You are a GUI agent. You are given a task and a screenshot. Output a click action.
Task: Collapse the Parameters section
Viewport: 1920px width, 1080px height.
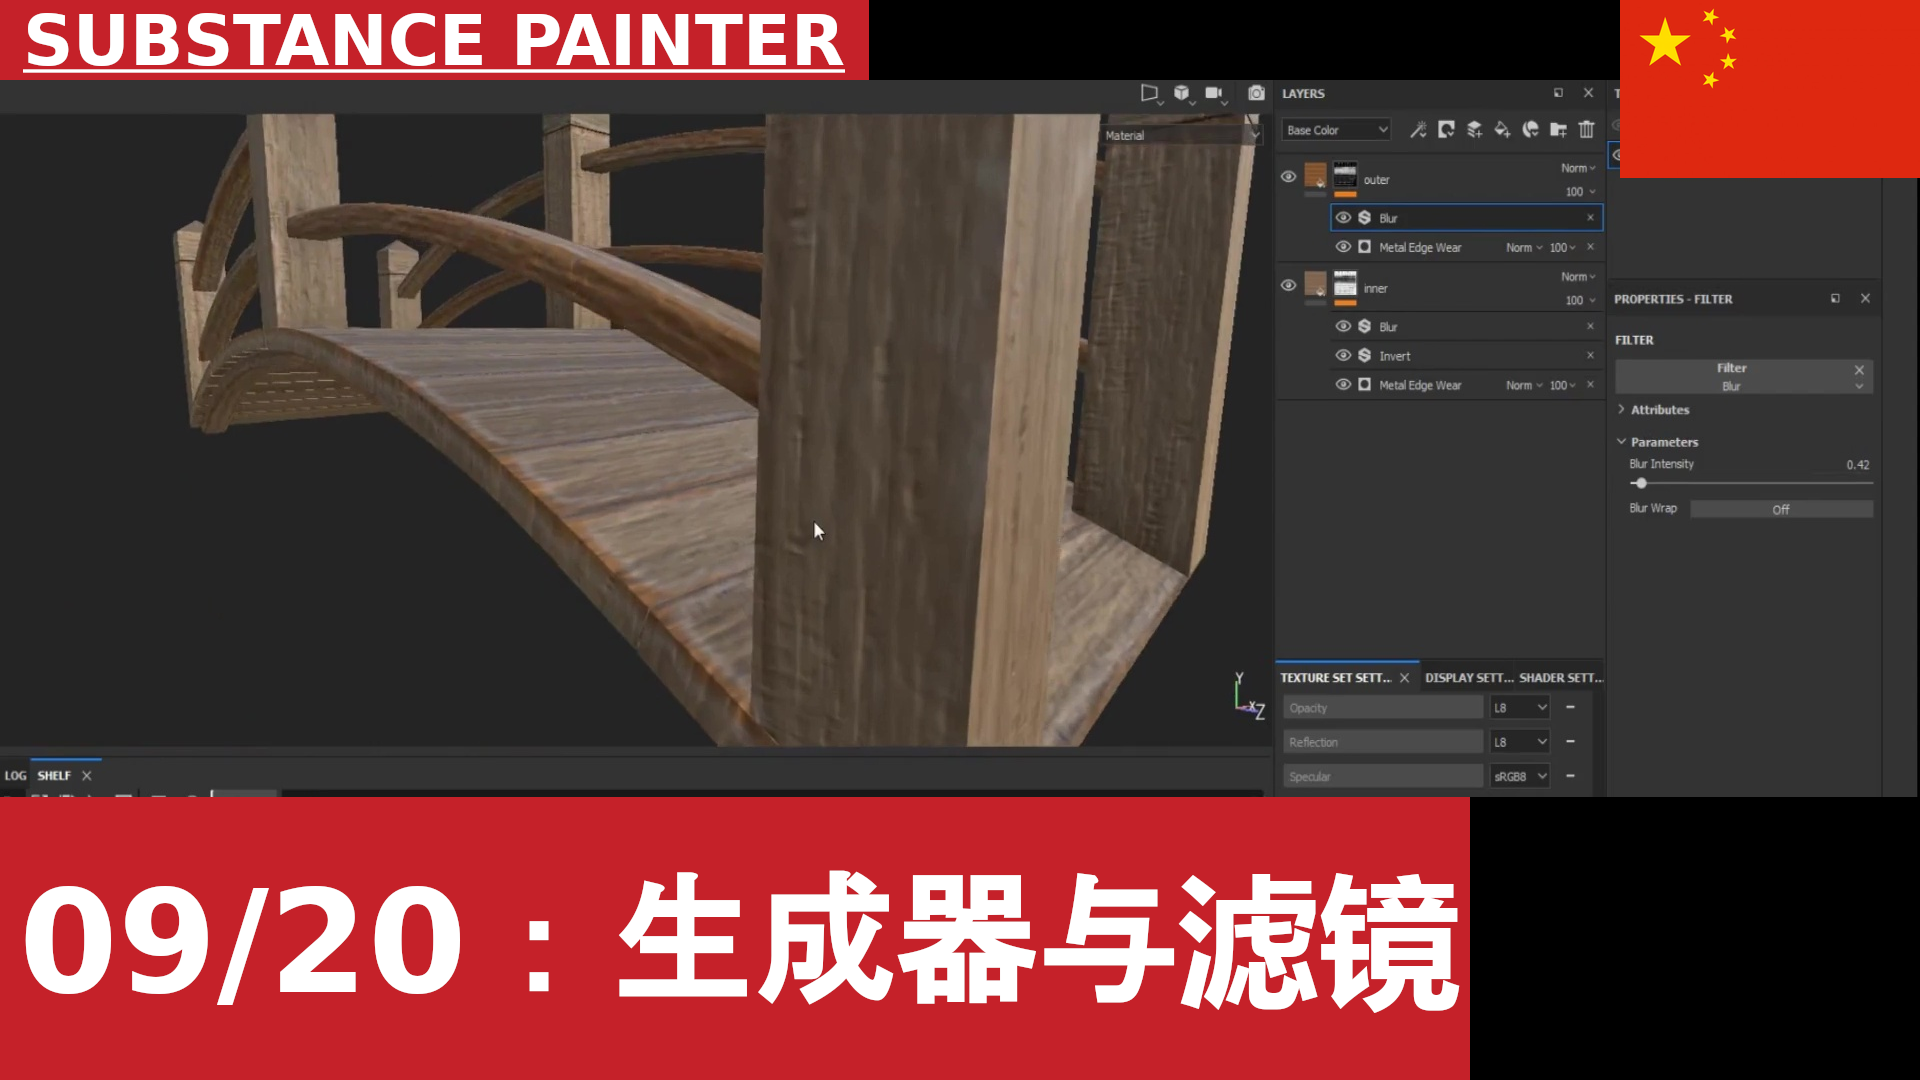(x=1657, y=442)
